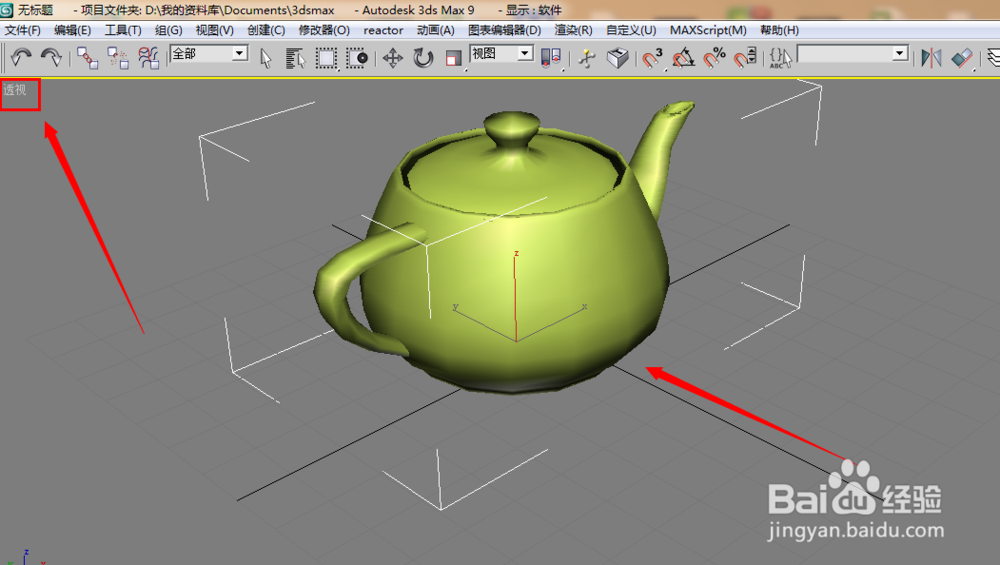Redo the action with Redo arrow

tap(51, 58)
